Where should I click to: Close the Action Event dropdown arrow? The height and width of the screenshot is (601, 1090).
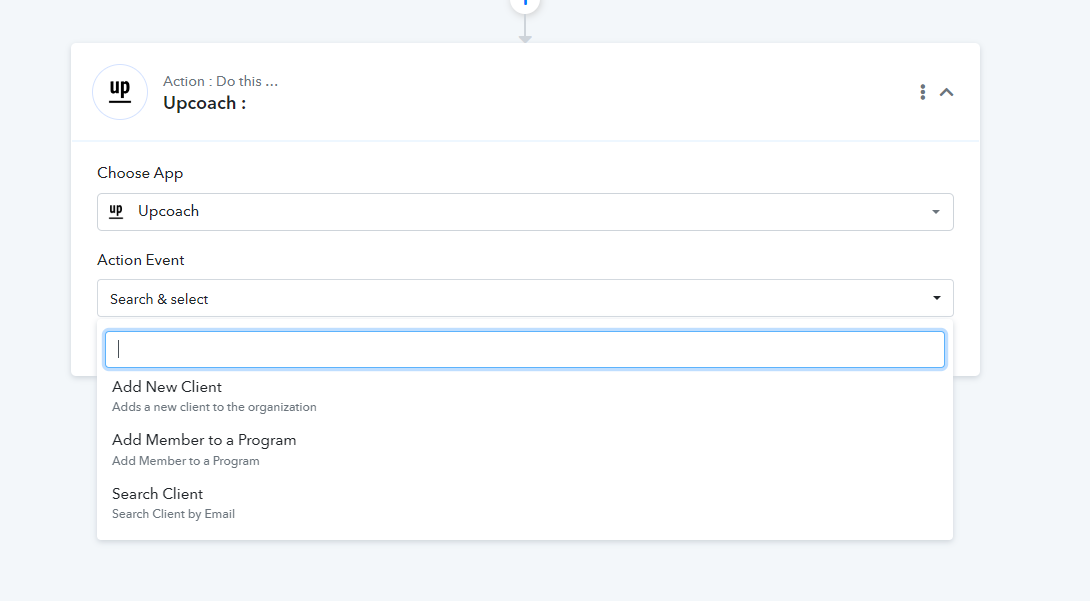(x=936, y=298)
